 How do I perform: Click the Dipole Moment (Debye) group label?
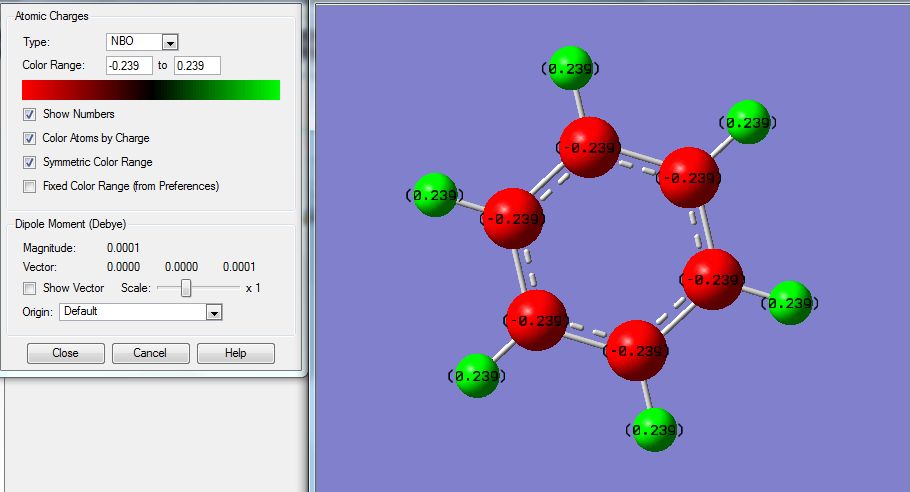click(70, 224)
